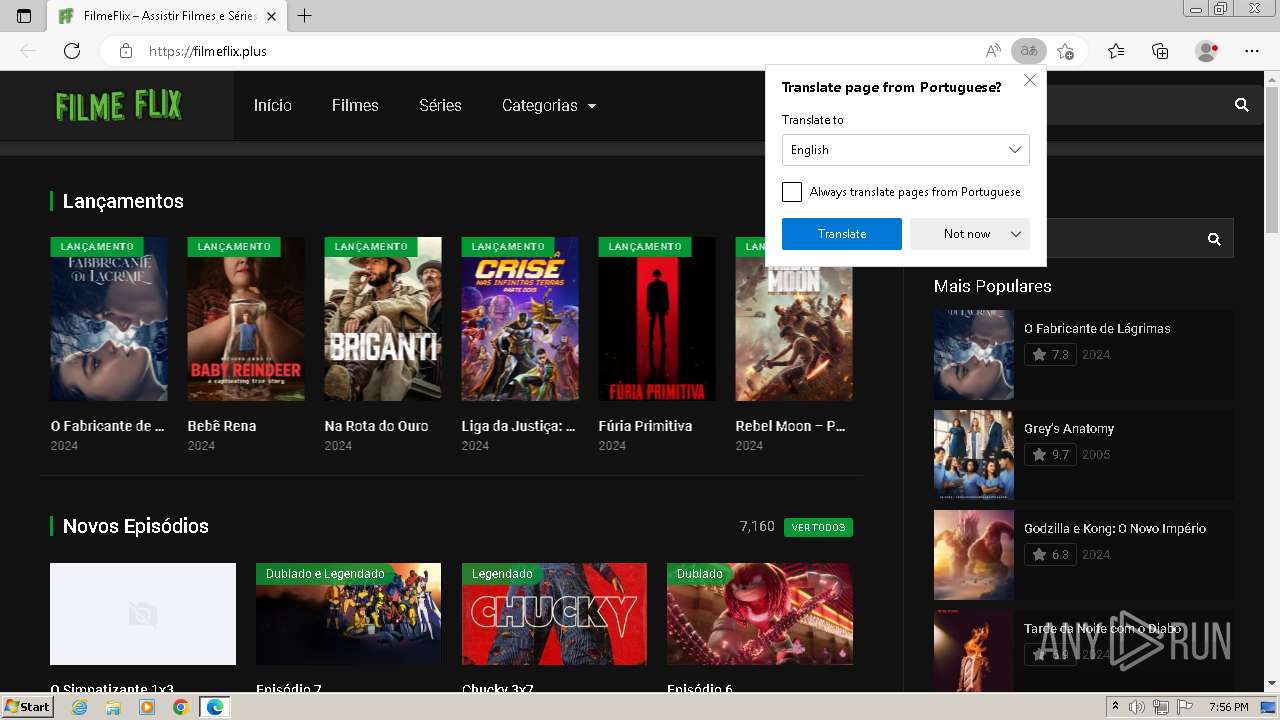Open the media player taskbar icon
The width and height of the screenshot is (1280, 720).
(147, 707)
